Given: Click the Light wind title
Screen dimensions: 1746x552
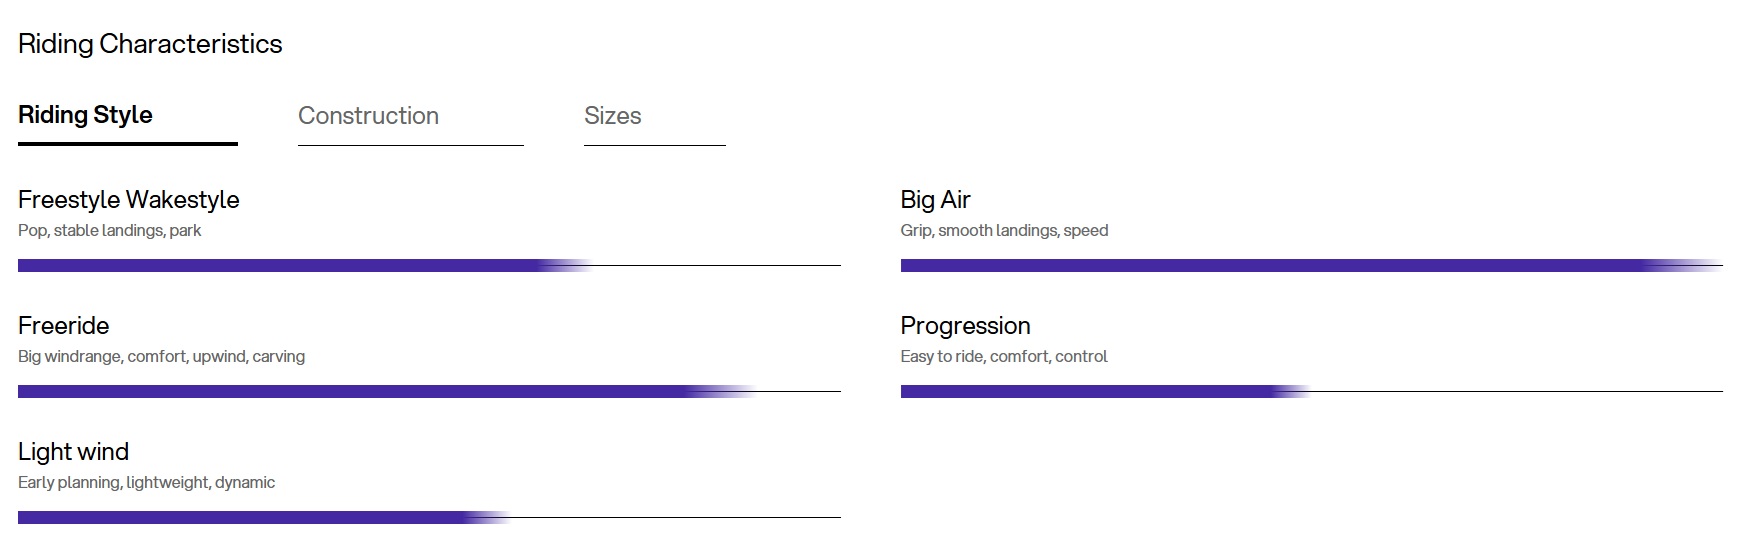Looking at the screenshot, I should [x=74, y=452].
